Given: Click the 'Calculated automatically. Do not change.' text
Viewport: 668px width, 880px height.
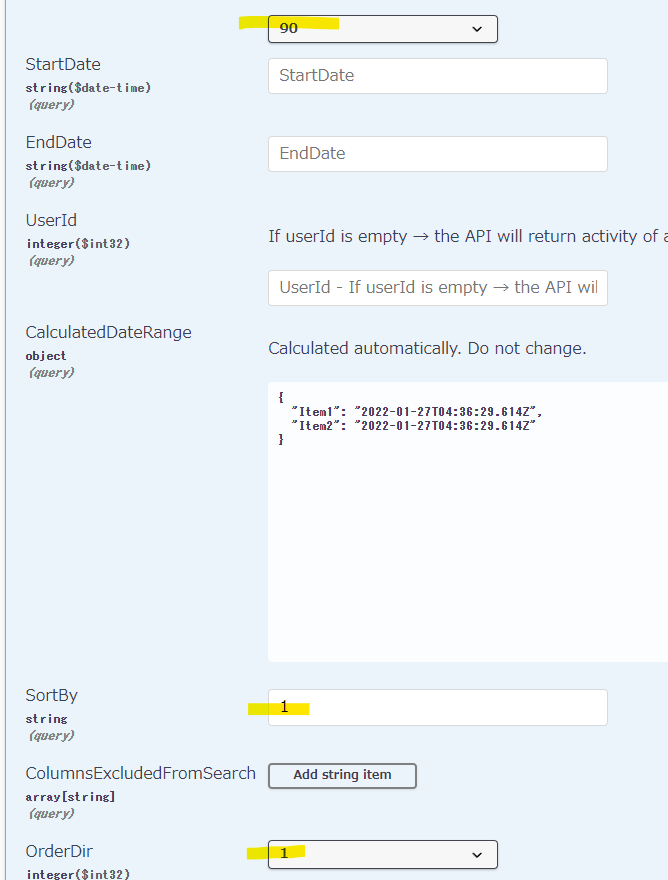Looking at the screenshot, I should click(x=427, y=349).
